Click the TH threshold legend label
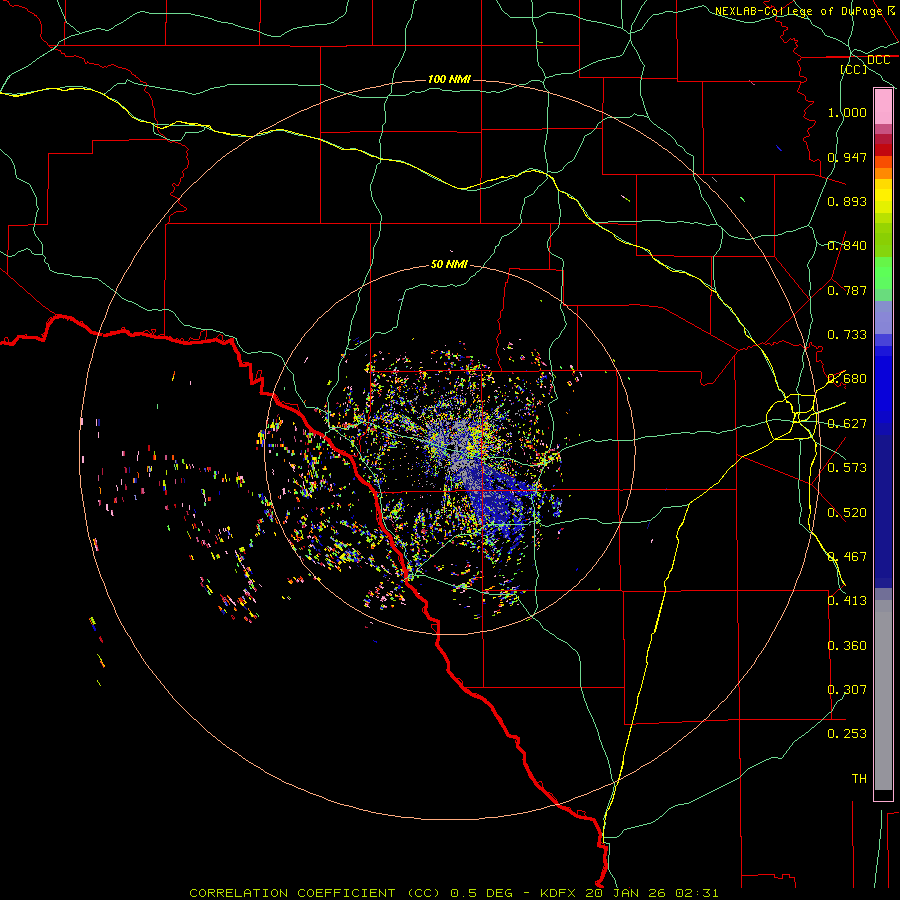The height and width of the screenshot is (900, 900). pyautogui.click(x=859, y=779)
